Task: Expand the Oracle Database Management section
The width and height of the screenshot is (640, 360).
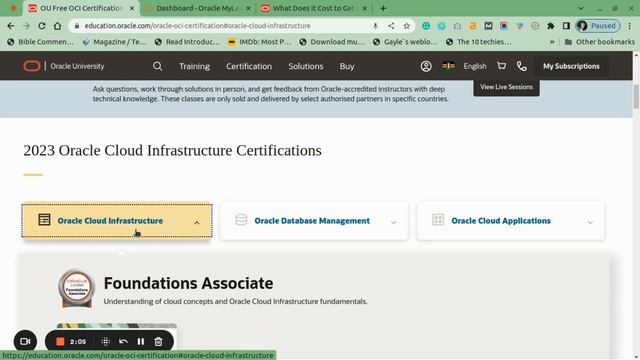Action: click(x=314, y=220)
